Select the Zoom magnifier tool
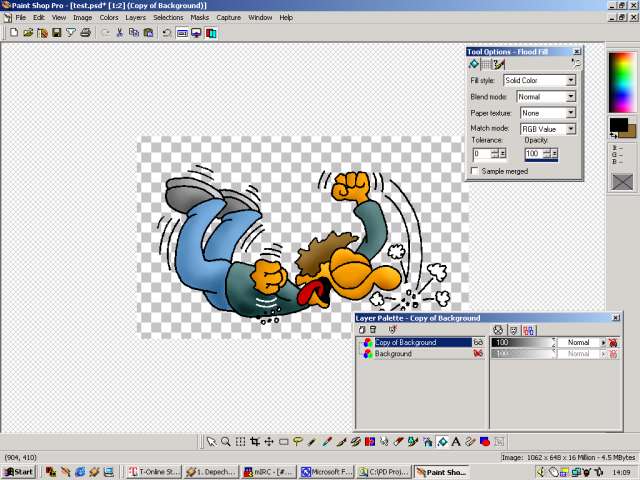Image resolution: width=640 pixels, height=480 pixels. click(x=226, y=442)
